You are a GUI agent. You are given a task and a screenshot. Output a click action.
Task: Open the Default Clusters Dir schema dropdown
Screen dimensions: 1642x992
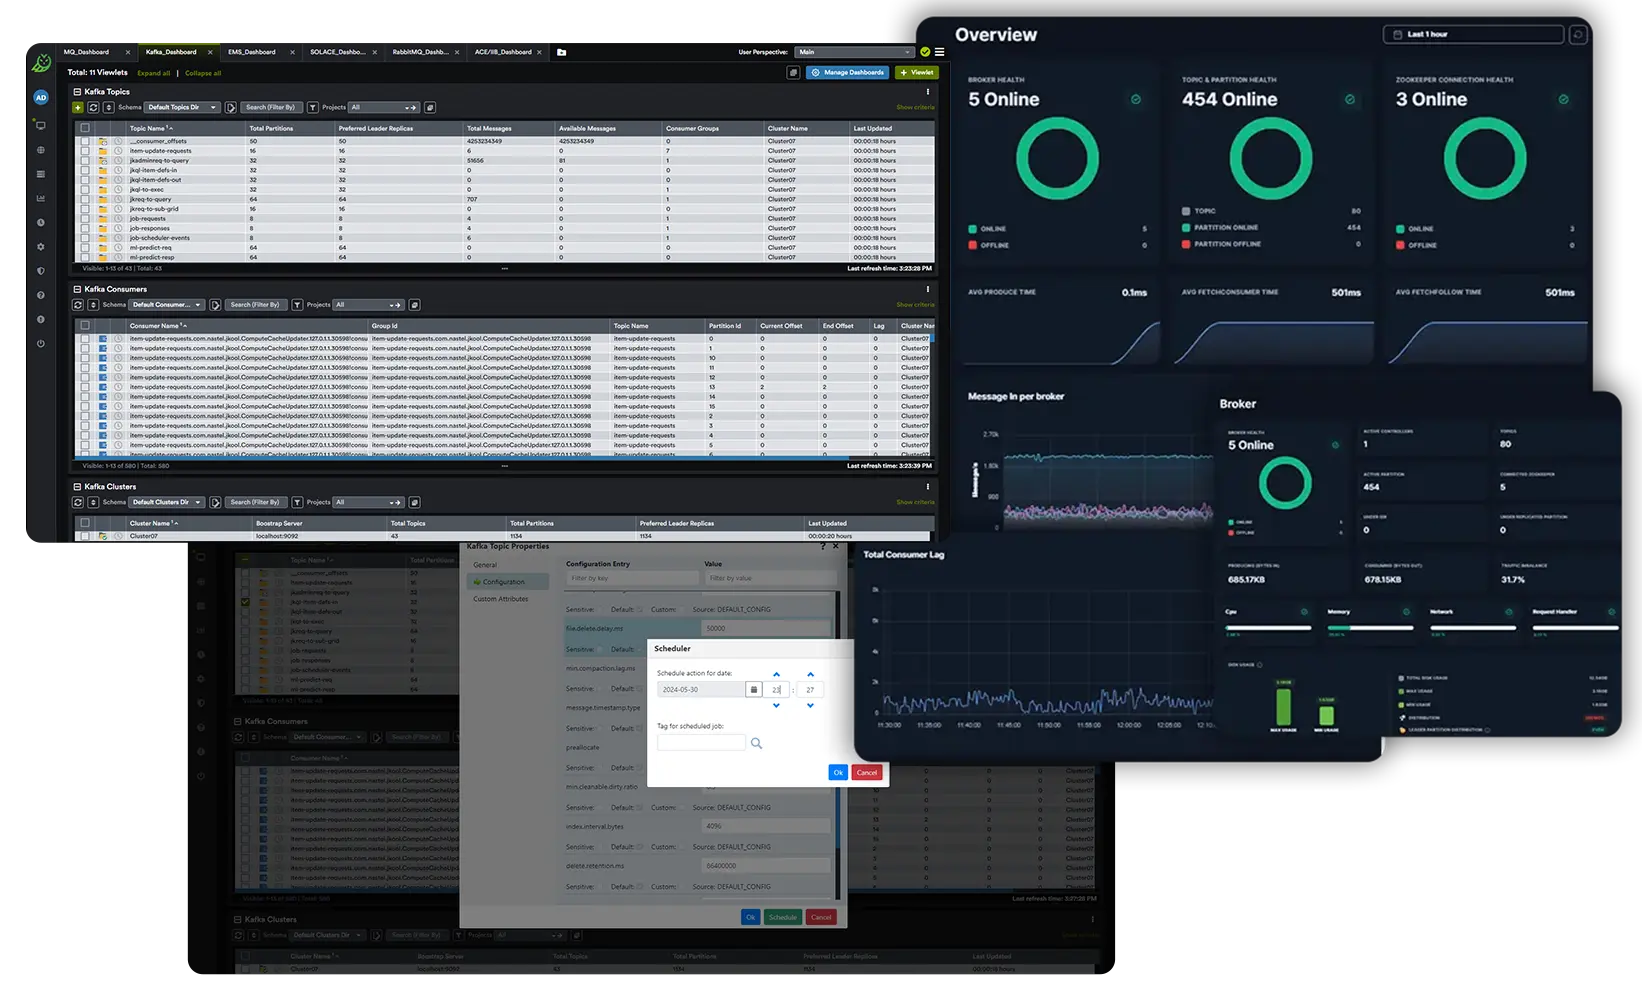click(167, 502)
